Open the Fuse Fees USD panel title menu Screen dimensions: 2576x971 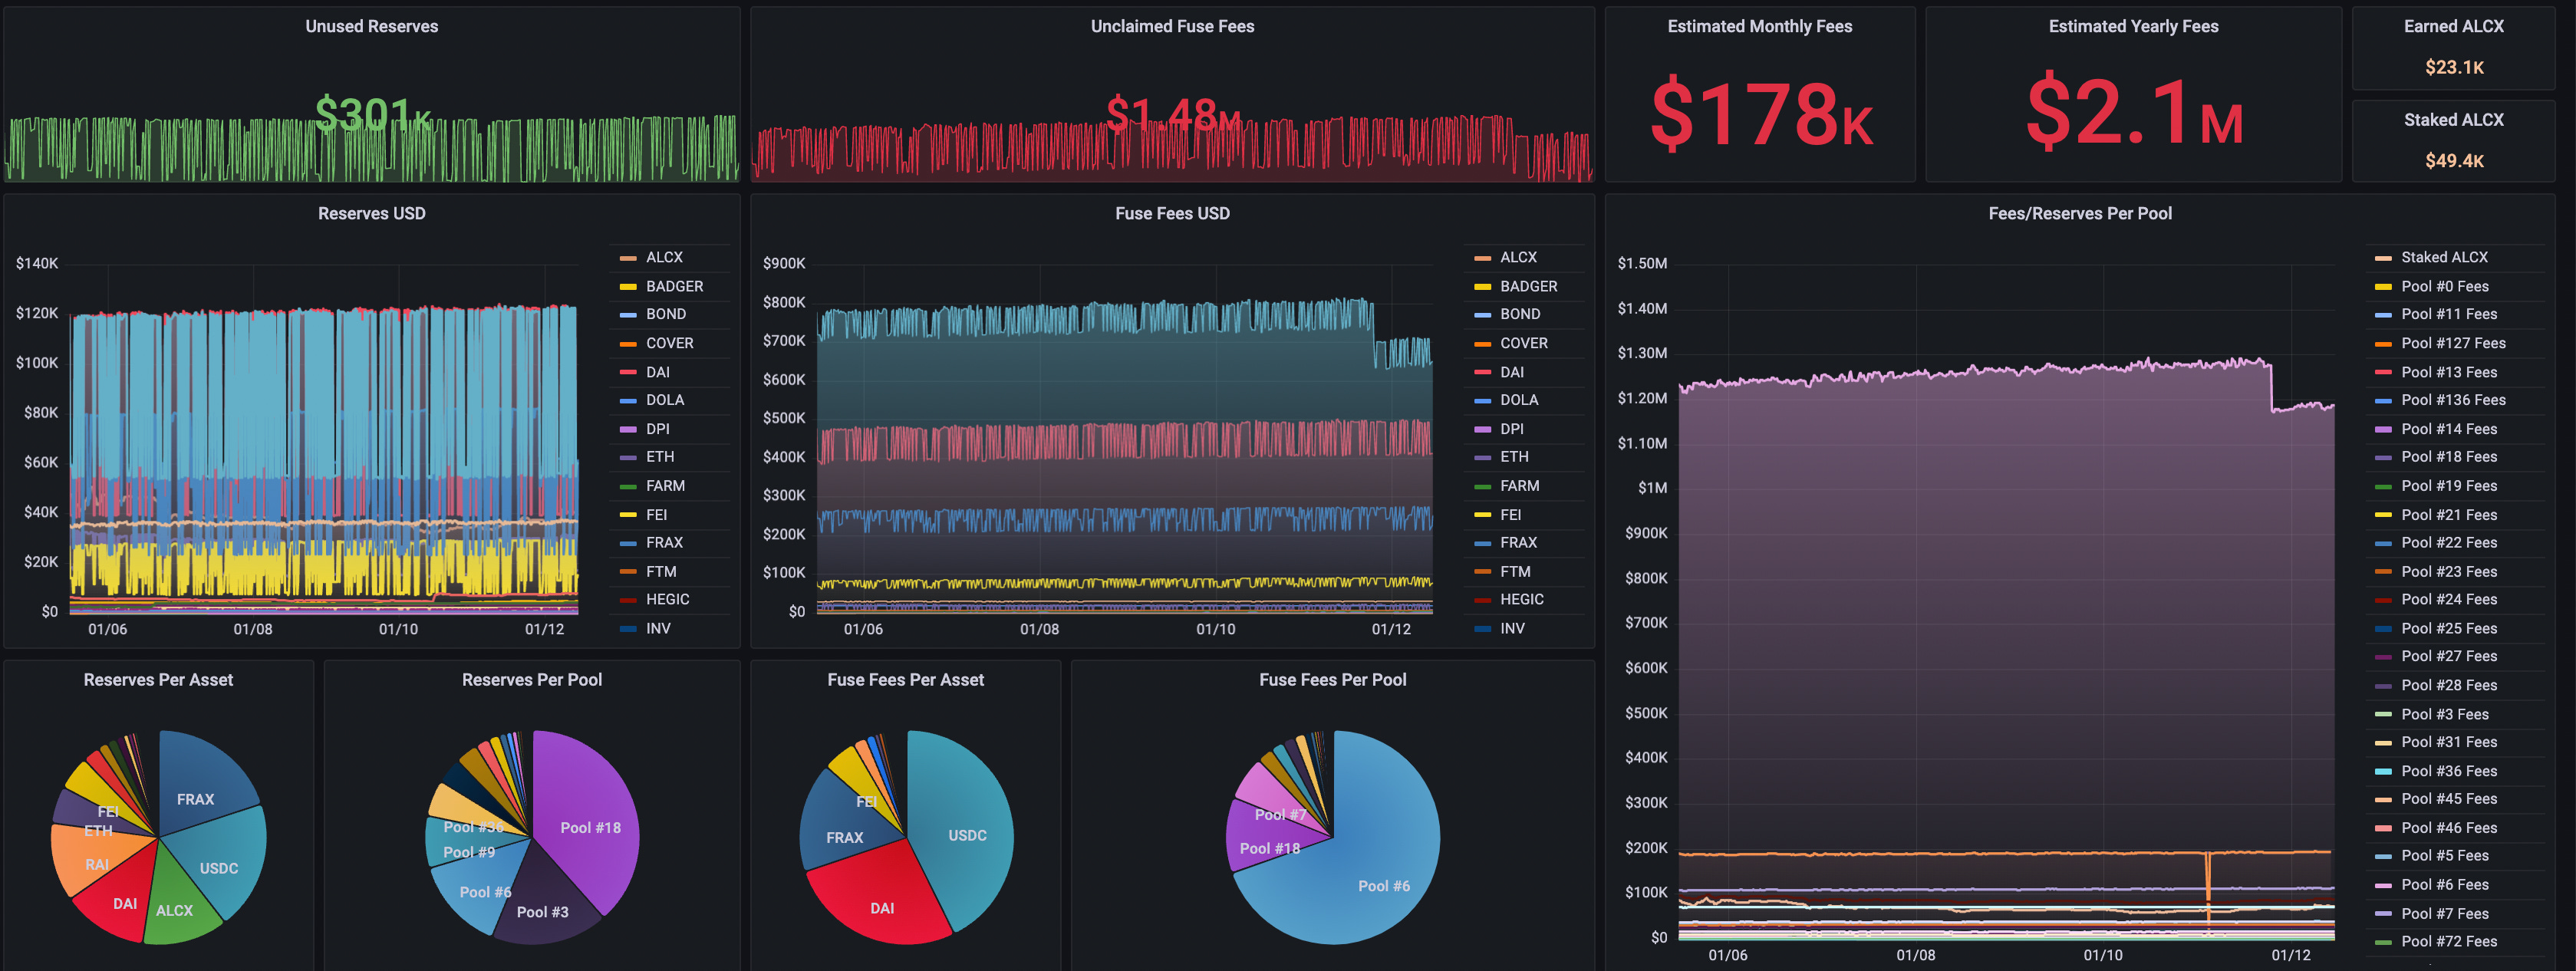pyautogui.click(x=1172, y=213)
